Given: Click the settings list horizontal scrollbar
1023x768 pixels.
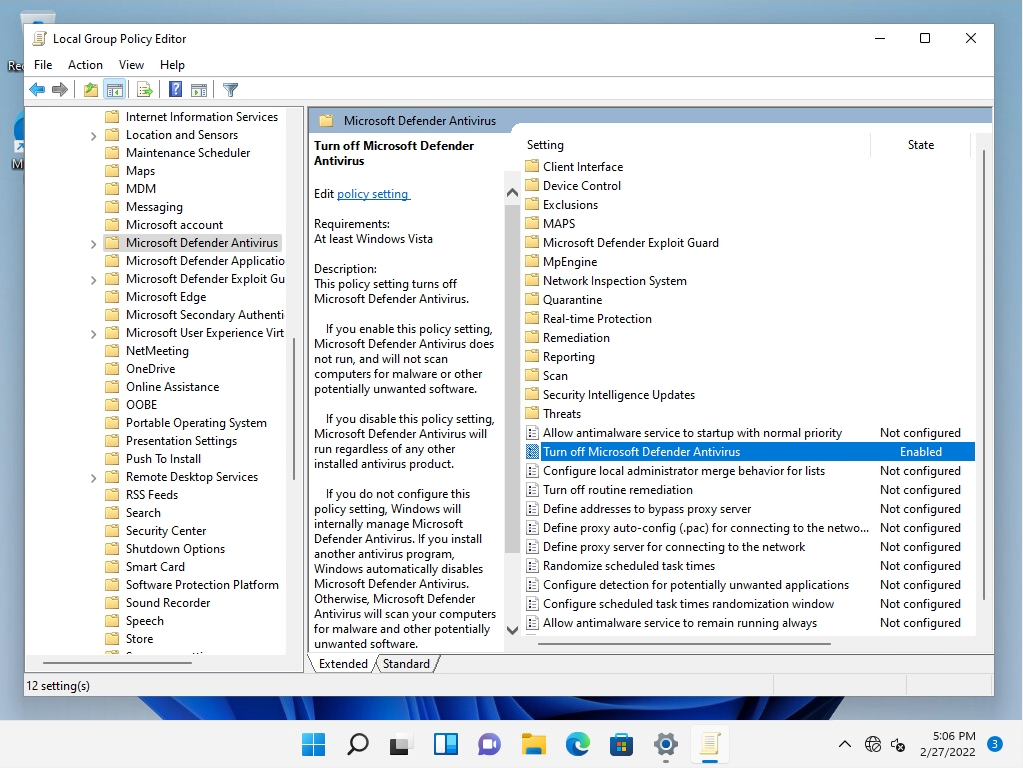Looking at the screenshot, I should point(684,643).
